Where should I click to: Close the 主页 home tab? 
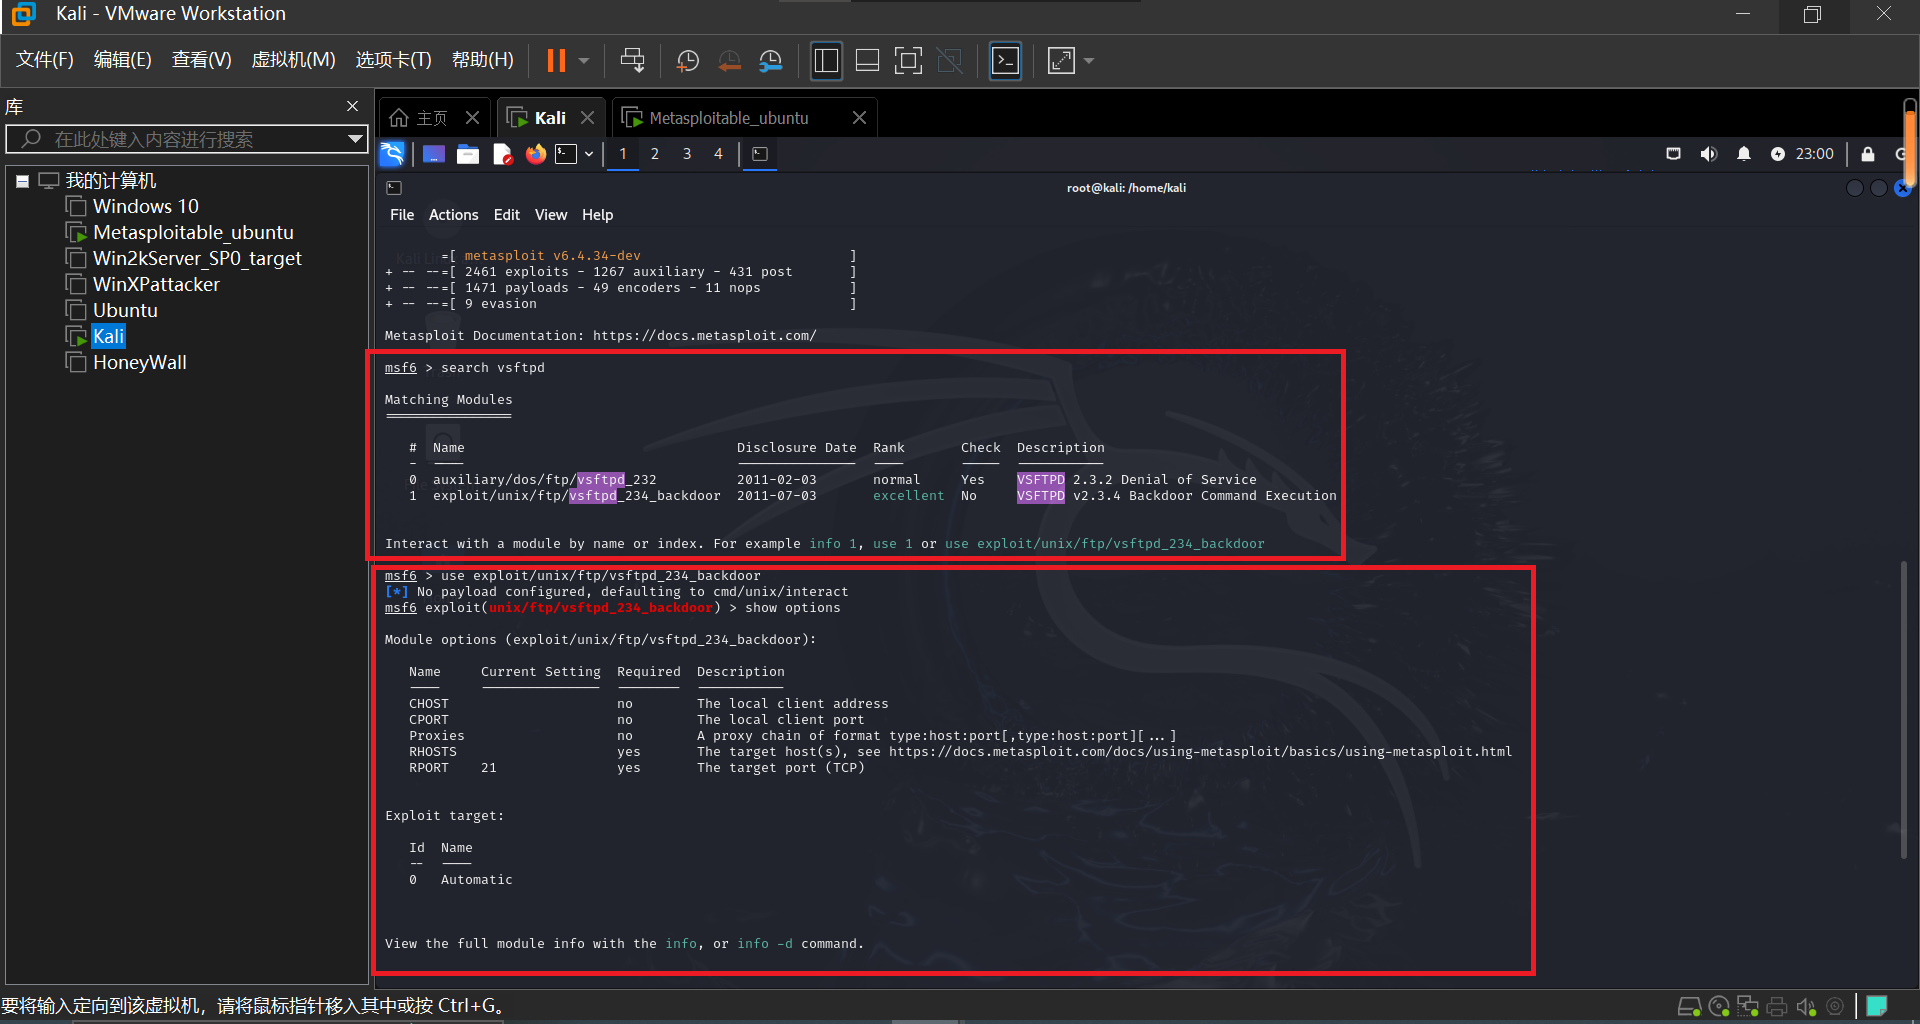(x=473, y=118)
